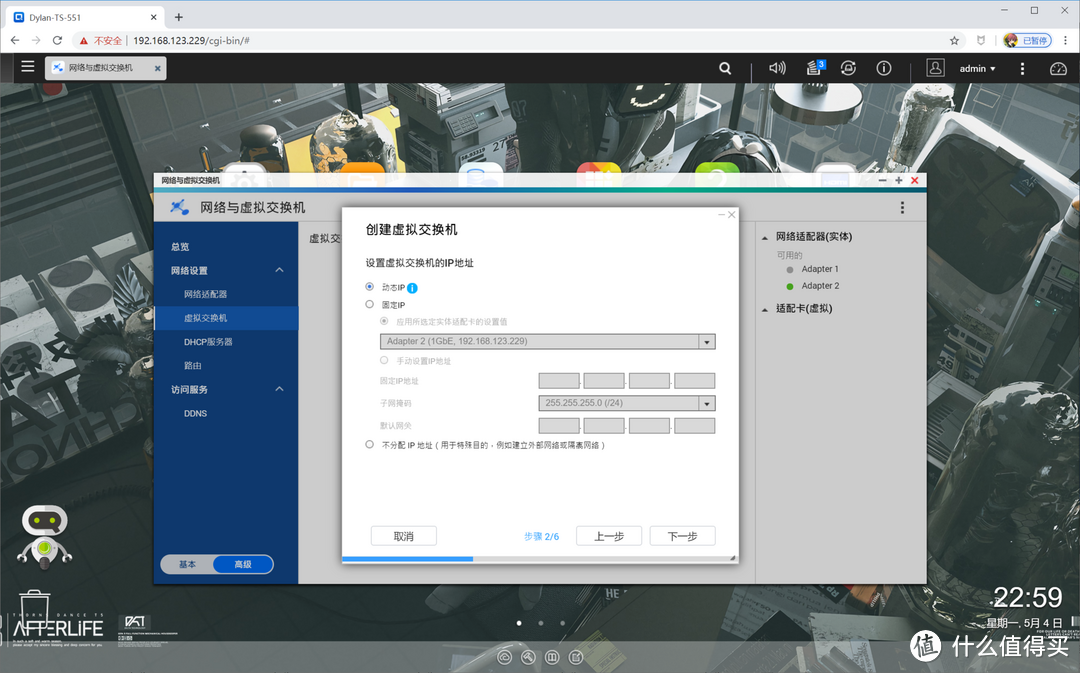
Task: Select 手动设置IP地址 radio option
Action: point(384,360)
